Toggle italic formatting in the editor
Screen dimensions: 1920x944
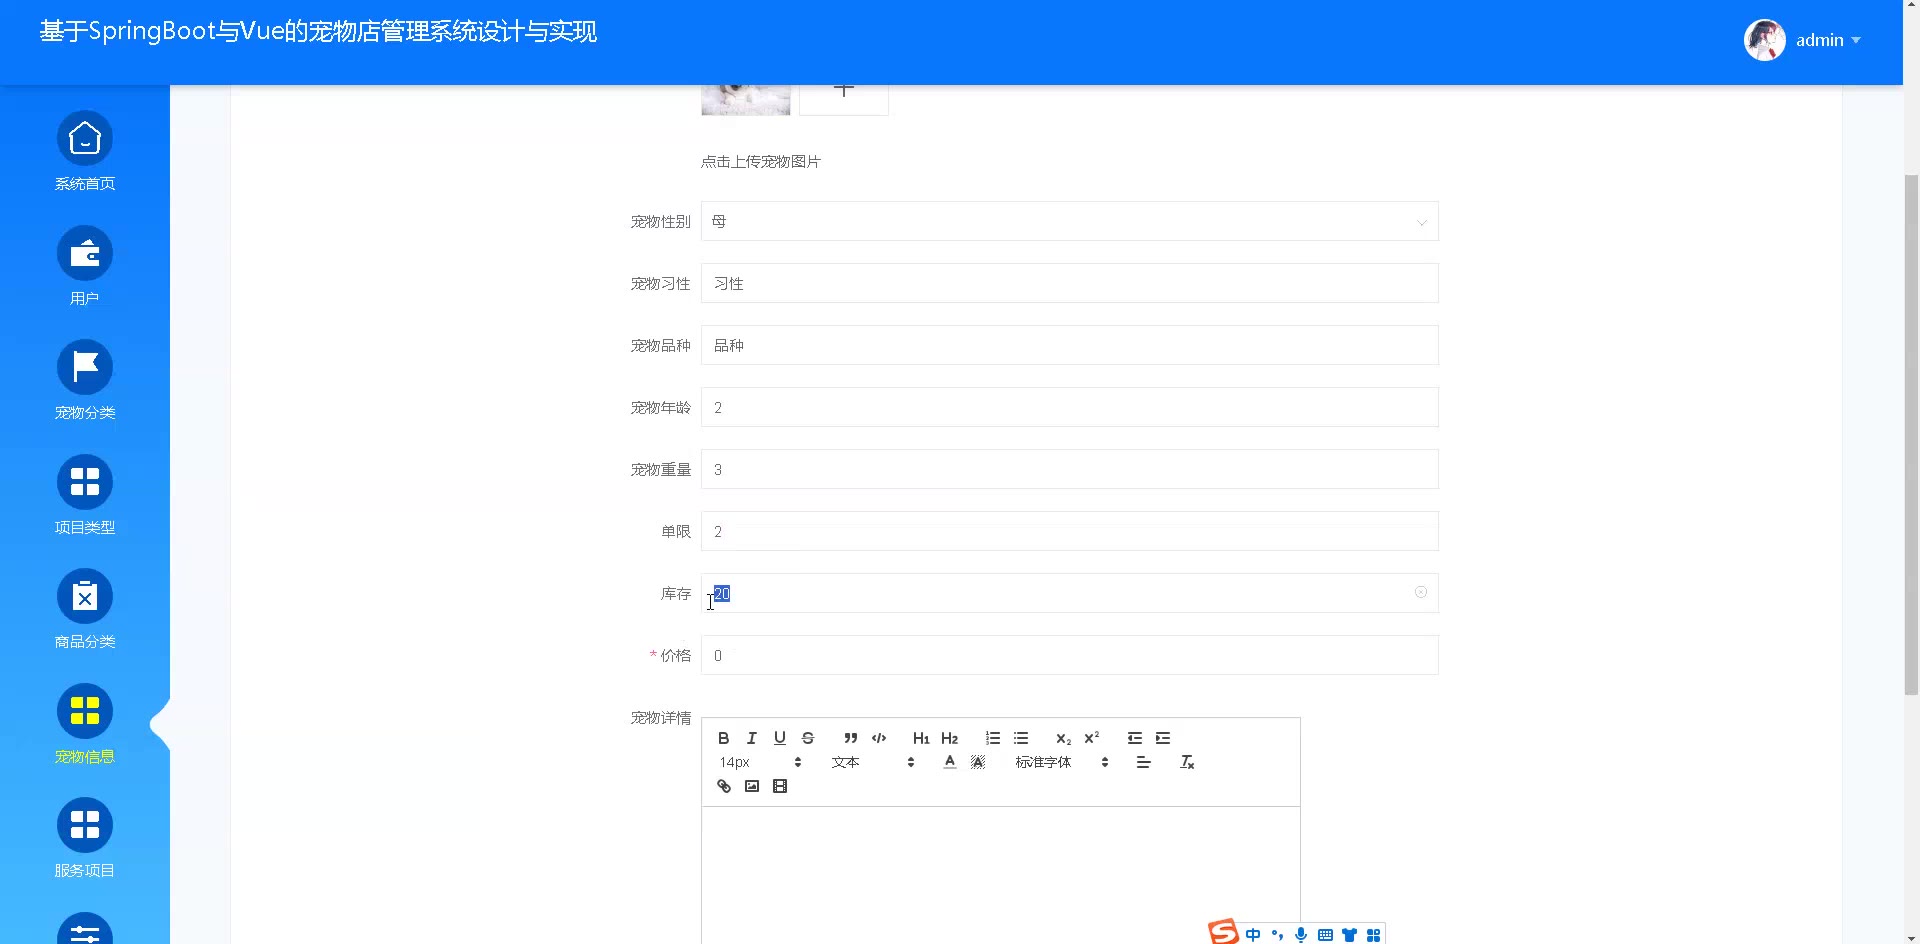tap(752, 738)
